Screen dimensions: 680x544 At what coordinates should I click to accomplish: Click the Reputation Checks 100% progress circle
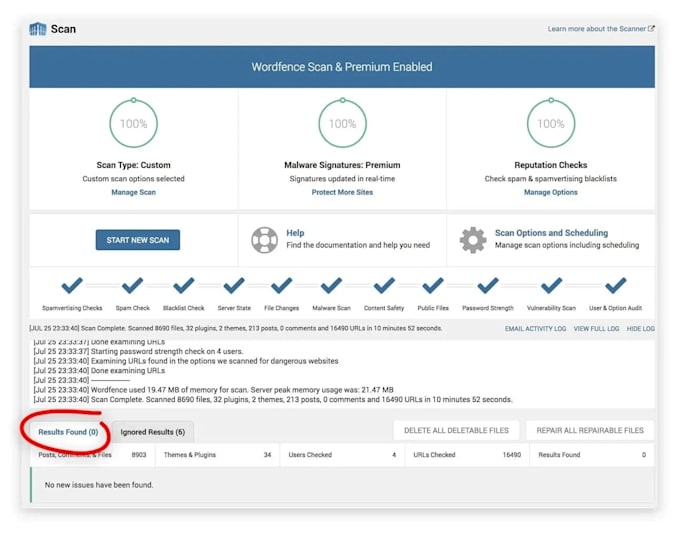[551, 124]
